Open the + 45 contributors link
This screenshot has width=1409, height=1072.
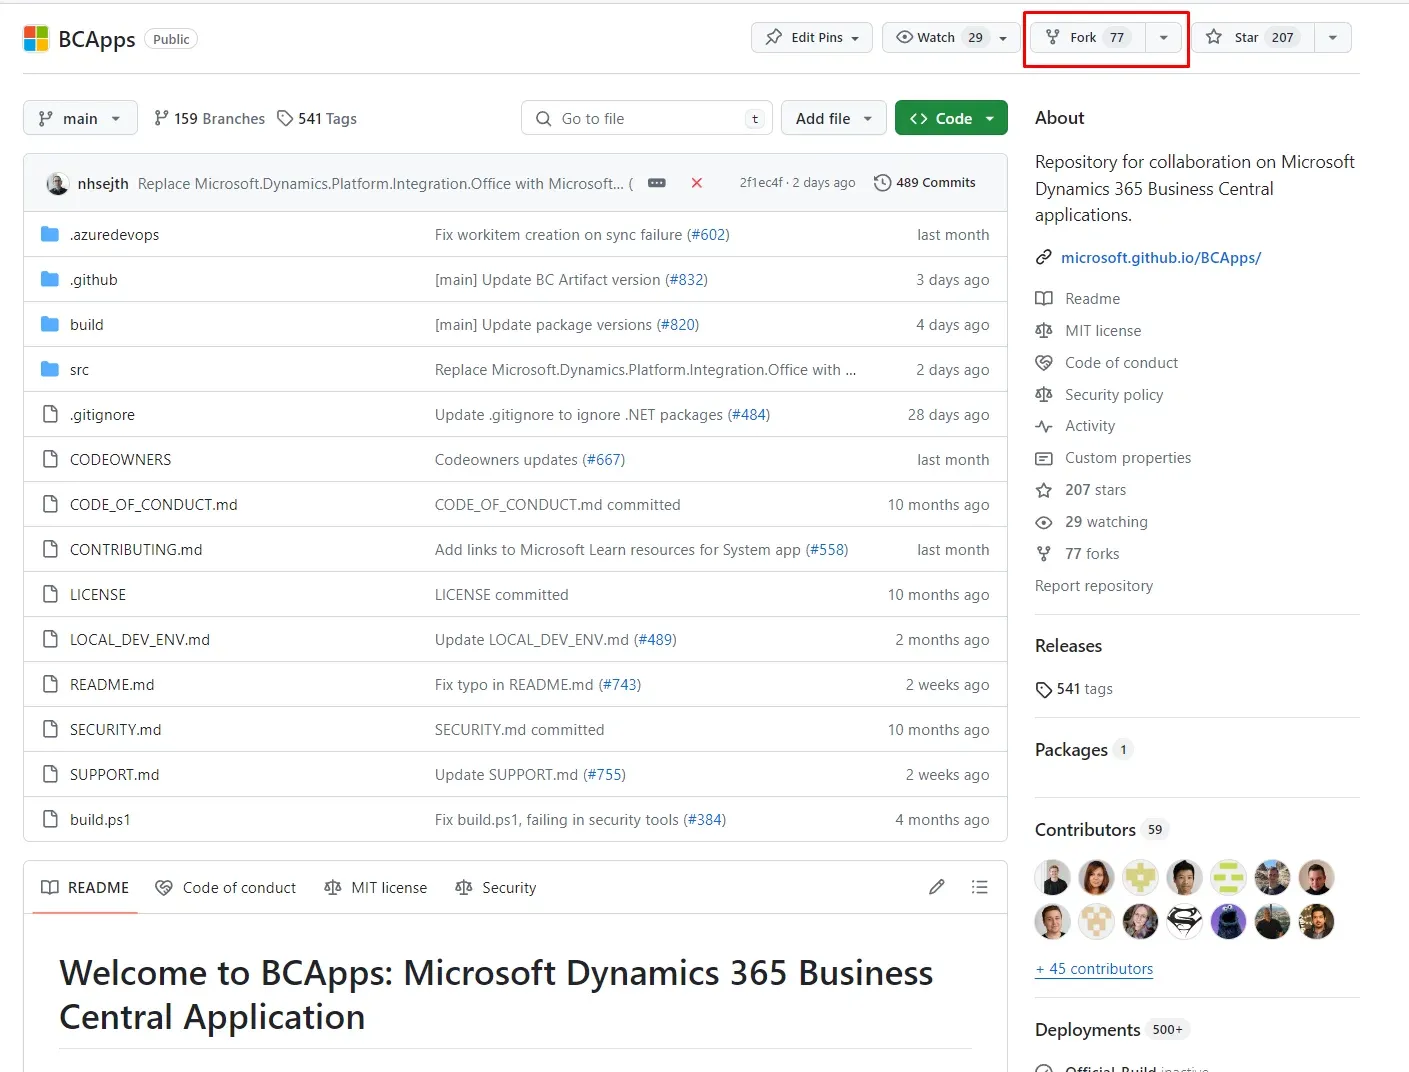point(1094,969)
